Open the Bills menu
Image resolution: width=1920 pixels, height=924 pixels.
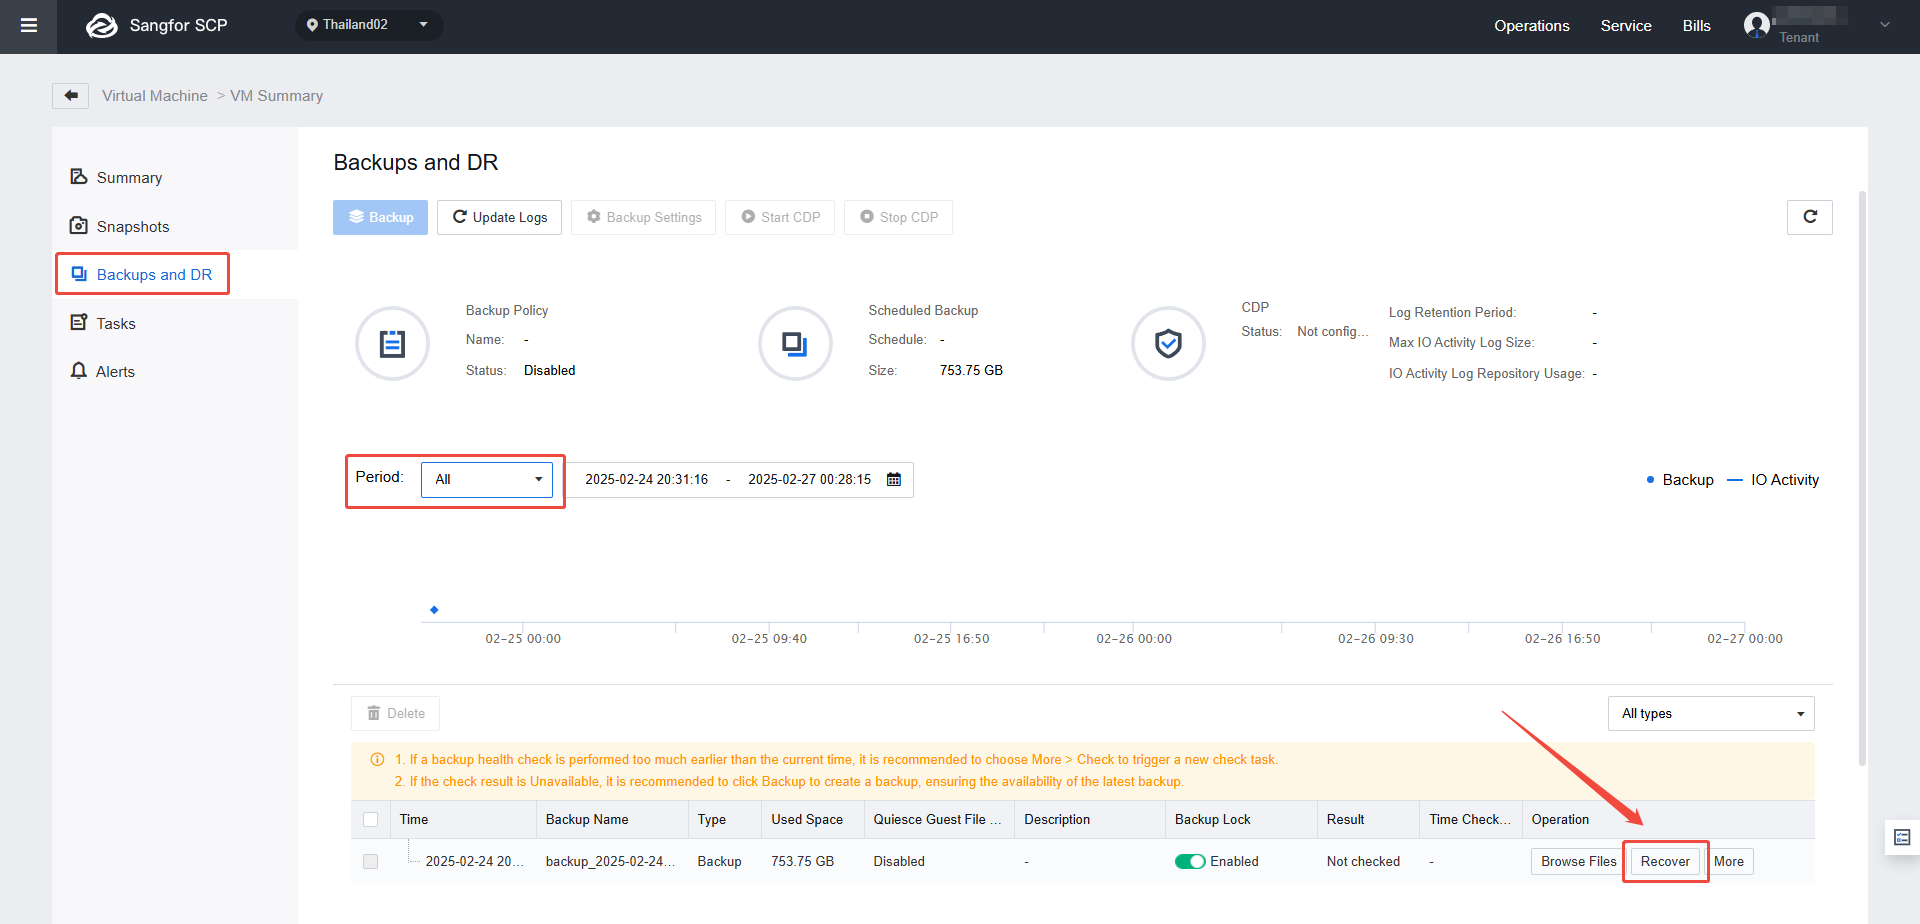(x=1696, y=26)
